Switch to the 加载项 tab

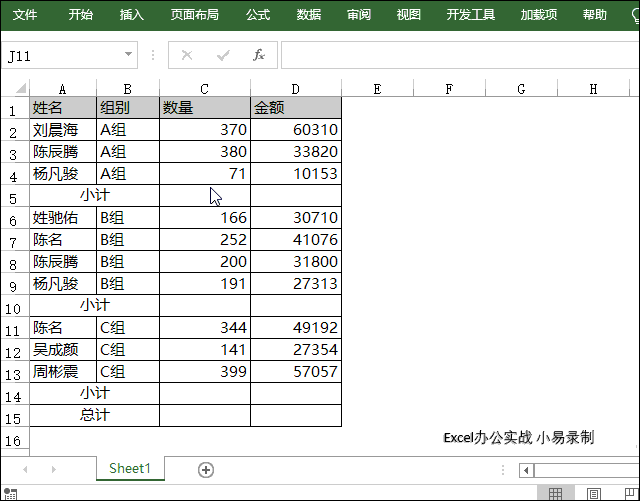click(539, 15)
